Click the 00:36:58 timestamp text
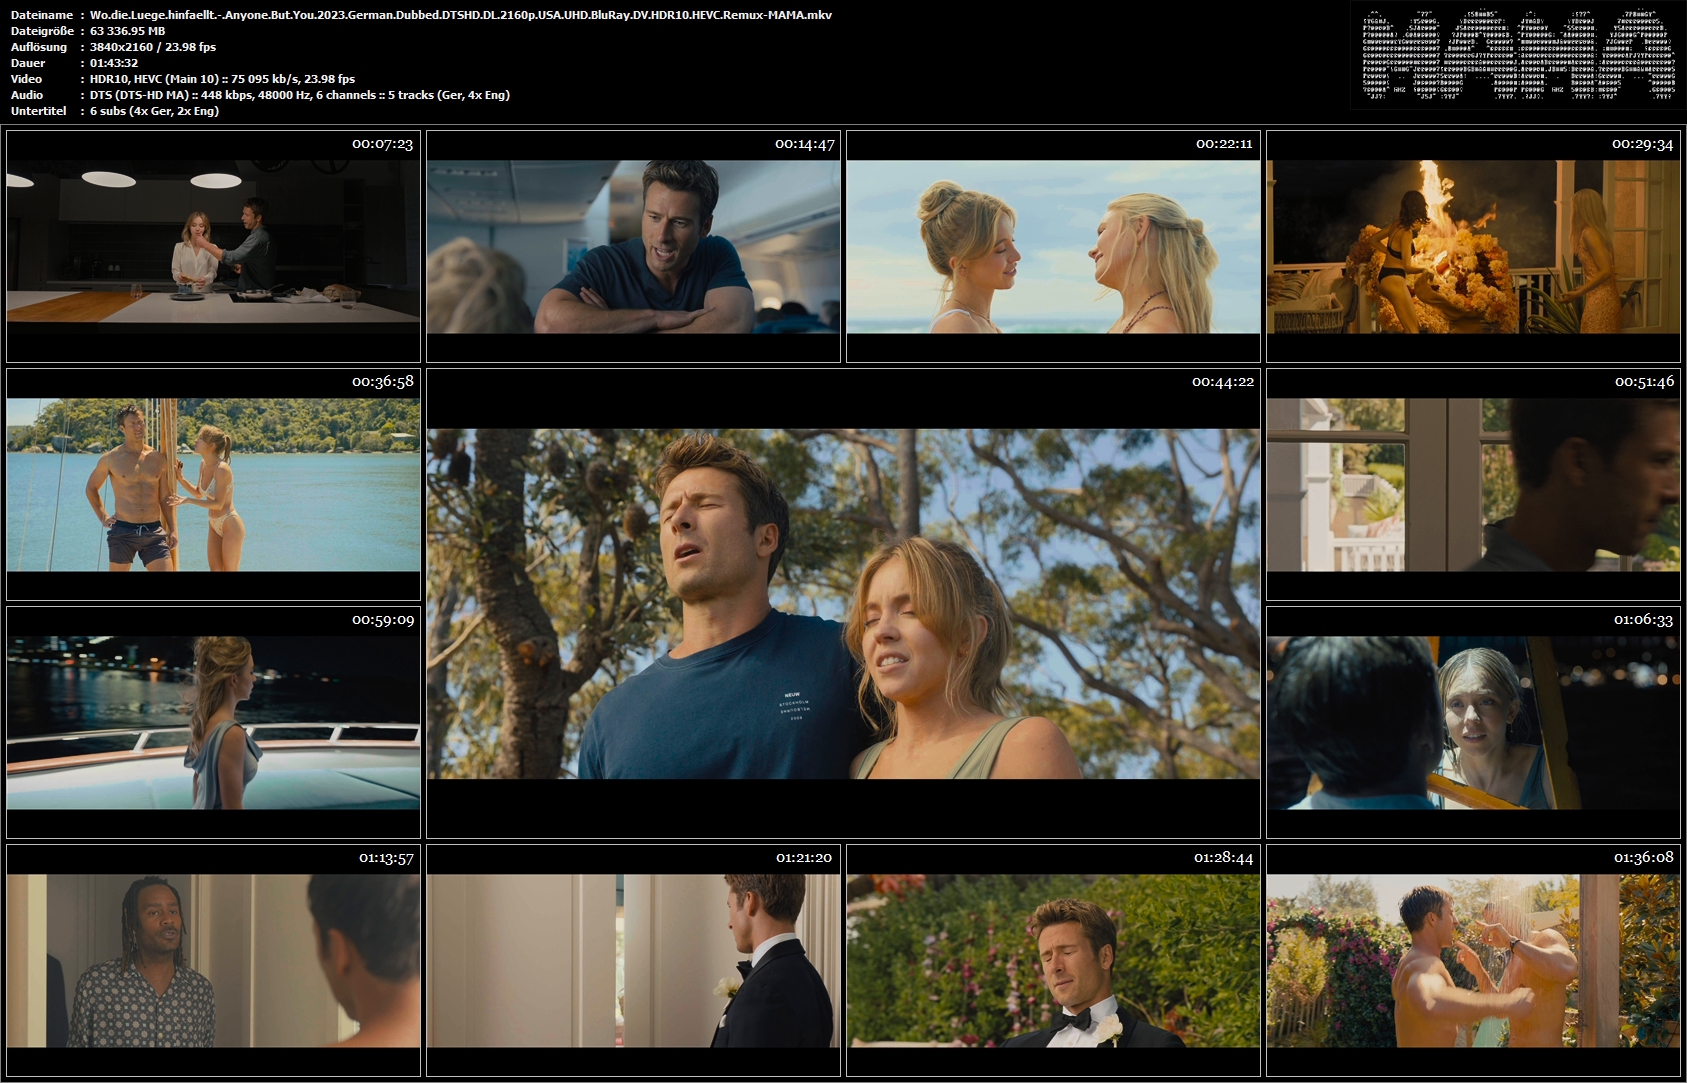This screenshot has width=1687, height=1083. pyautogui.click(x=382, y=381)
